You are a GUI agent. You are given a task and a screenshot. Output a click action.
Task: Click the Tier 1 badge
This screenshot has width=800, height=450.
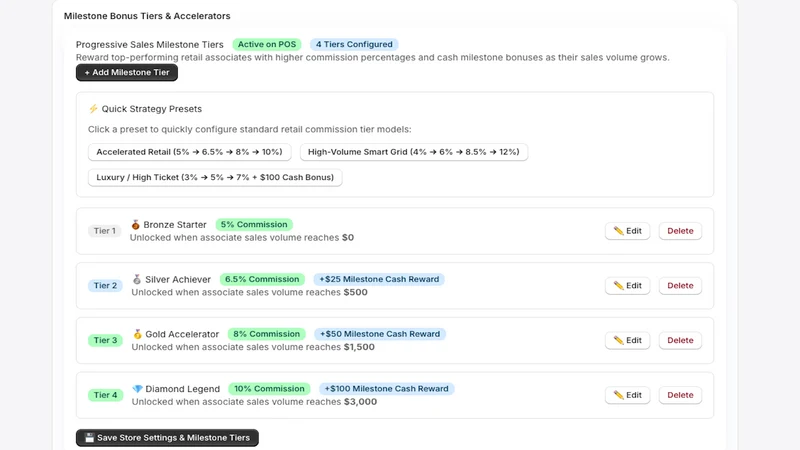coord(105,231)
